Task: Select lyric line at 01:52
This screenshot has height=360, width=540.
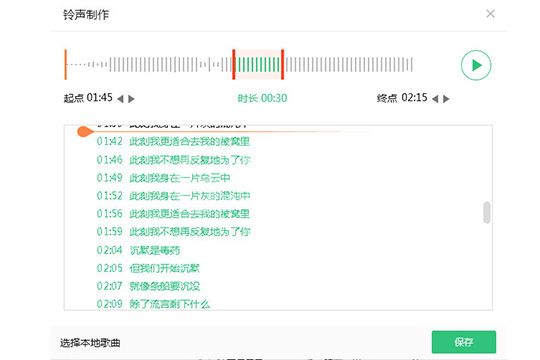Action: (173, 196)
